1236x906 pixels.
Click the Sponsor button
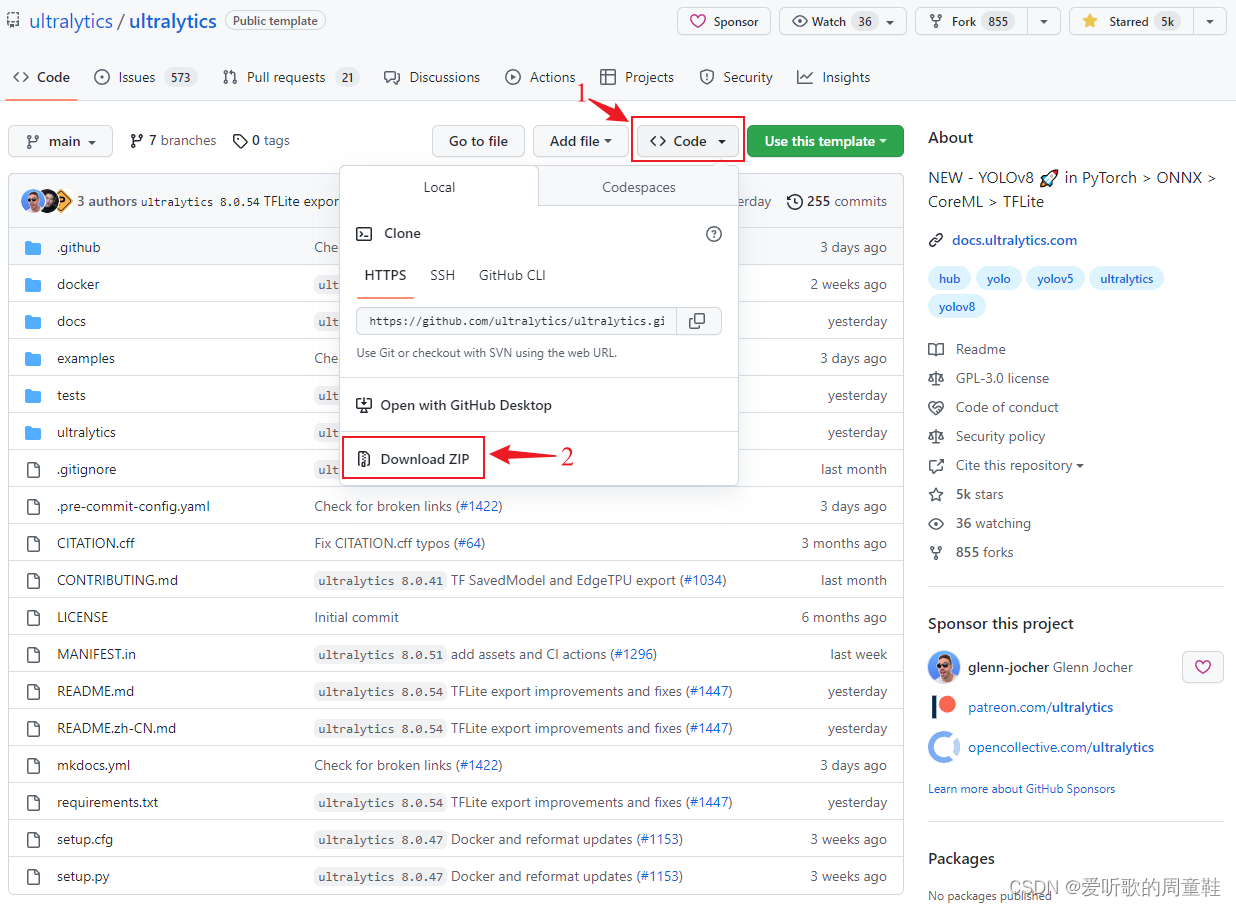pos(724,21)
